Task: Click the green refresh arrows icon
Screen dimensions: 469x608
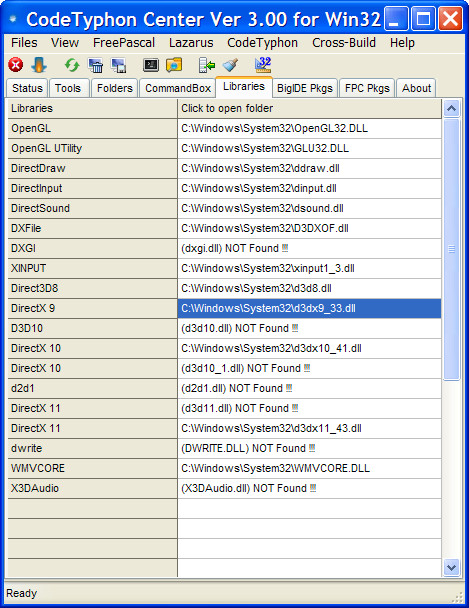Action: 72,65
